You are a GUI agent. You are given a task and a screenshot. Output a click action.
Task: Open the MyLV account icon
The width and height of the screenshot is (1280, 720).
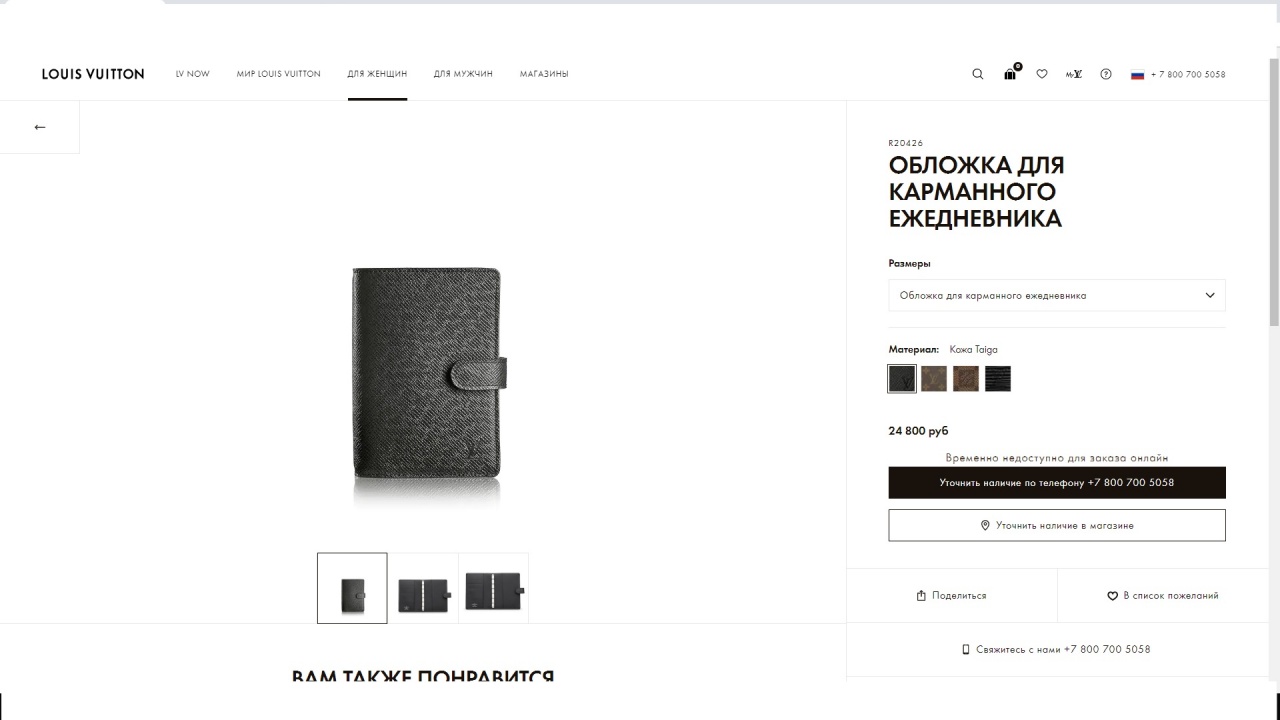(1074, 74)
